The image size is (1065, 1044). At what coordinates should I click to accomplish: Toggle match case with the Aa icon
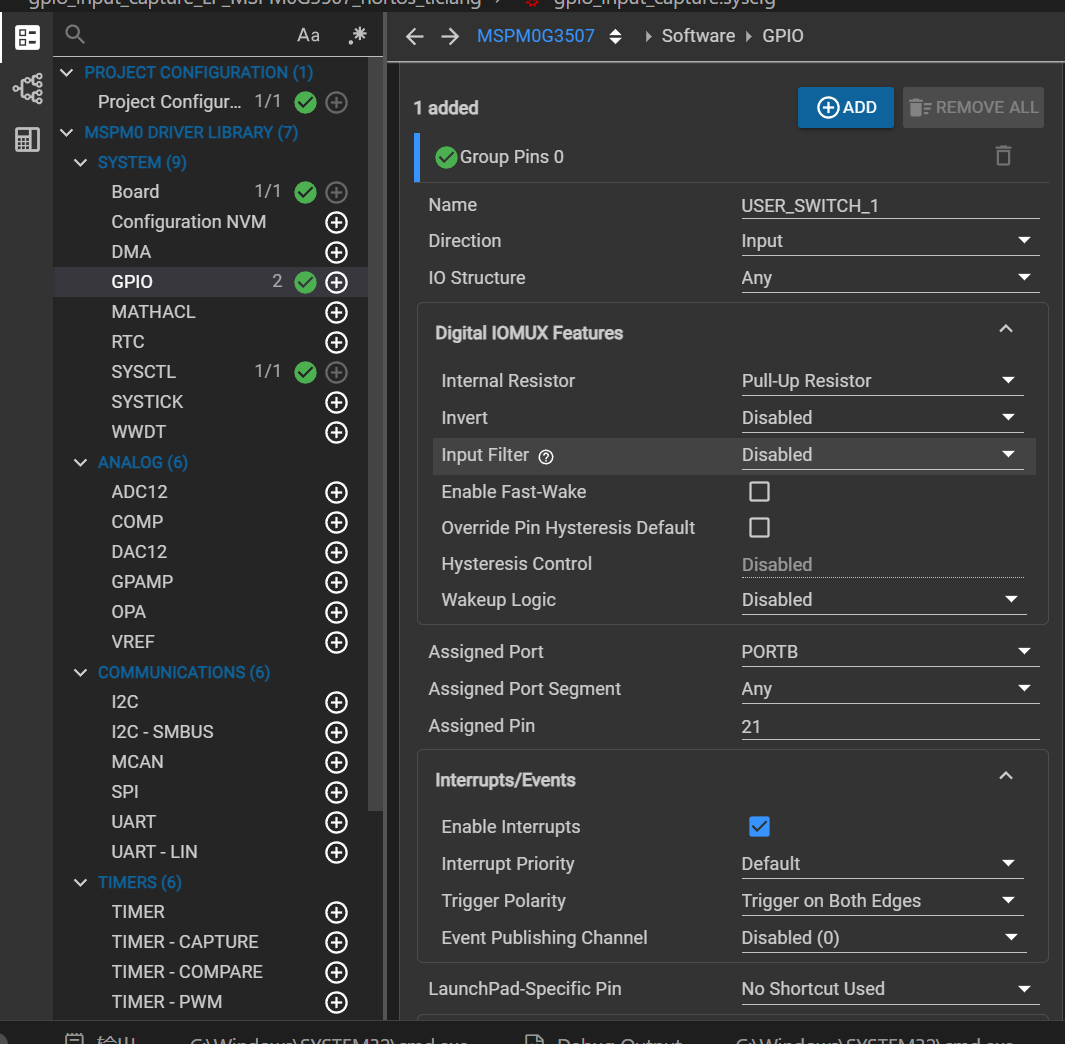307,34
